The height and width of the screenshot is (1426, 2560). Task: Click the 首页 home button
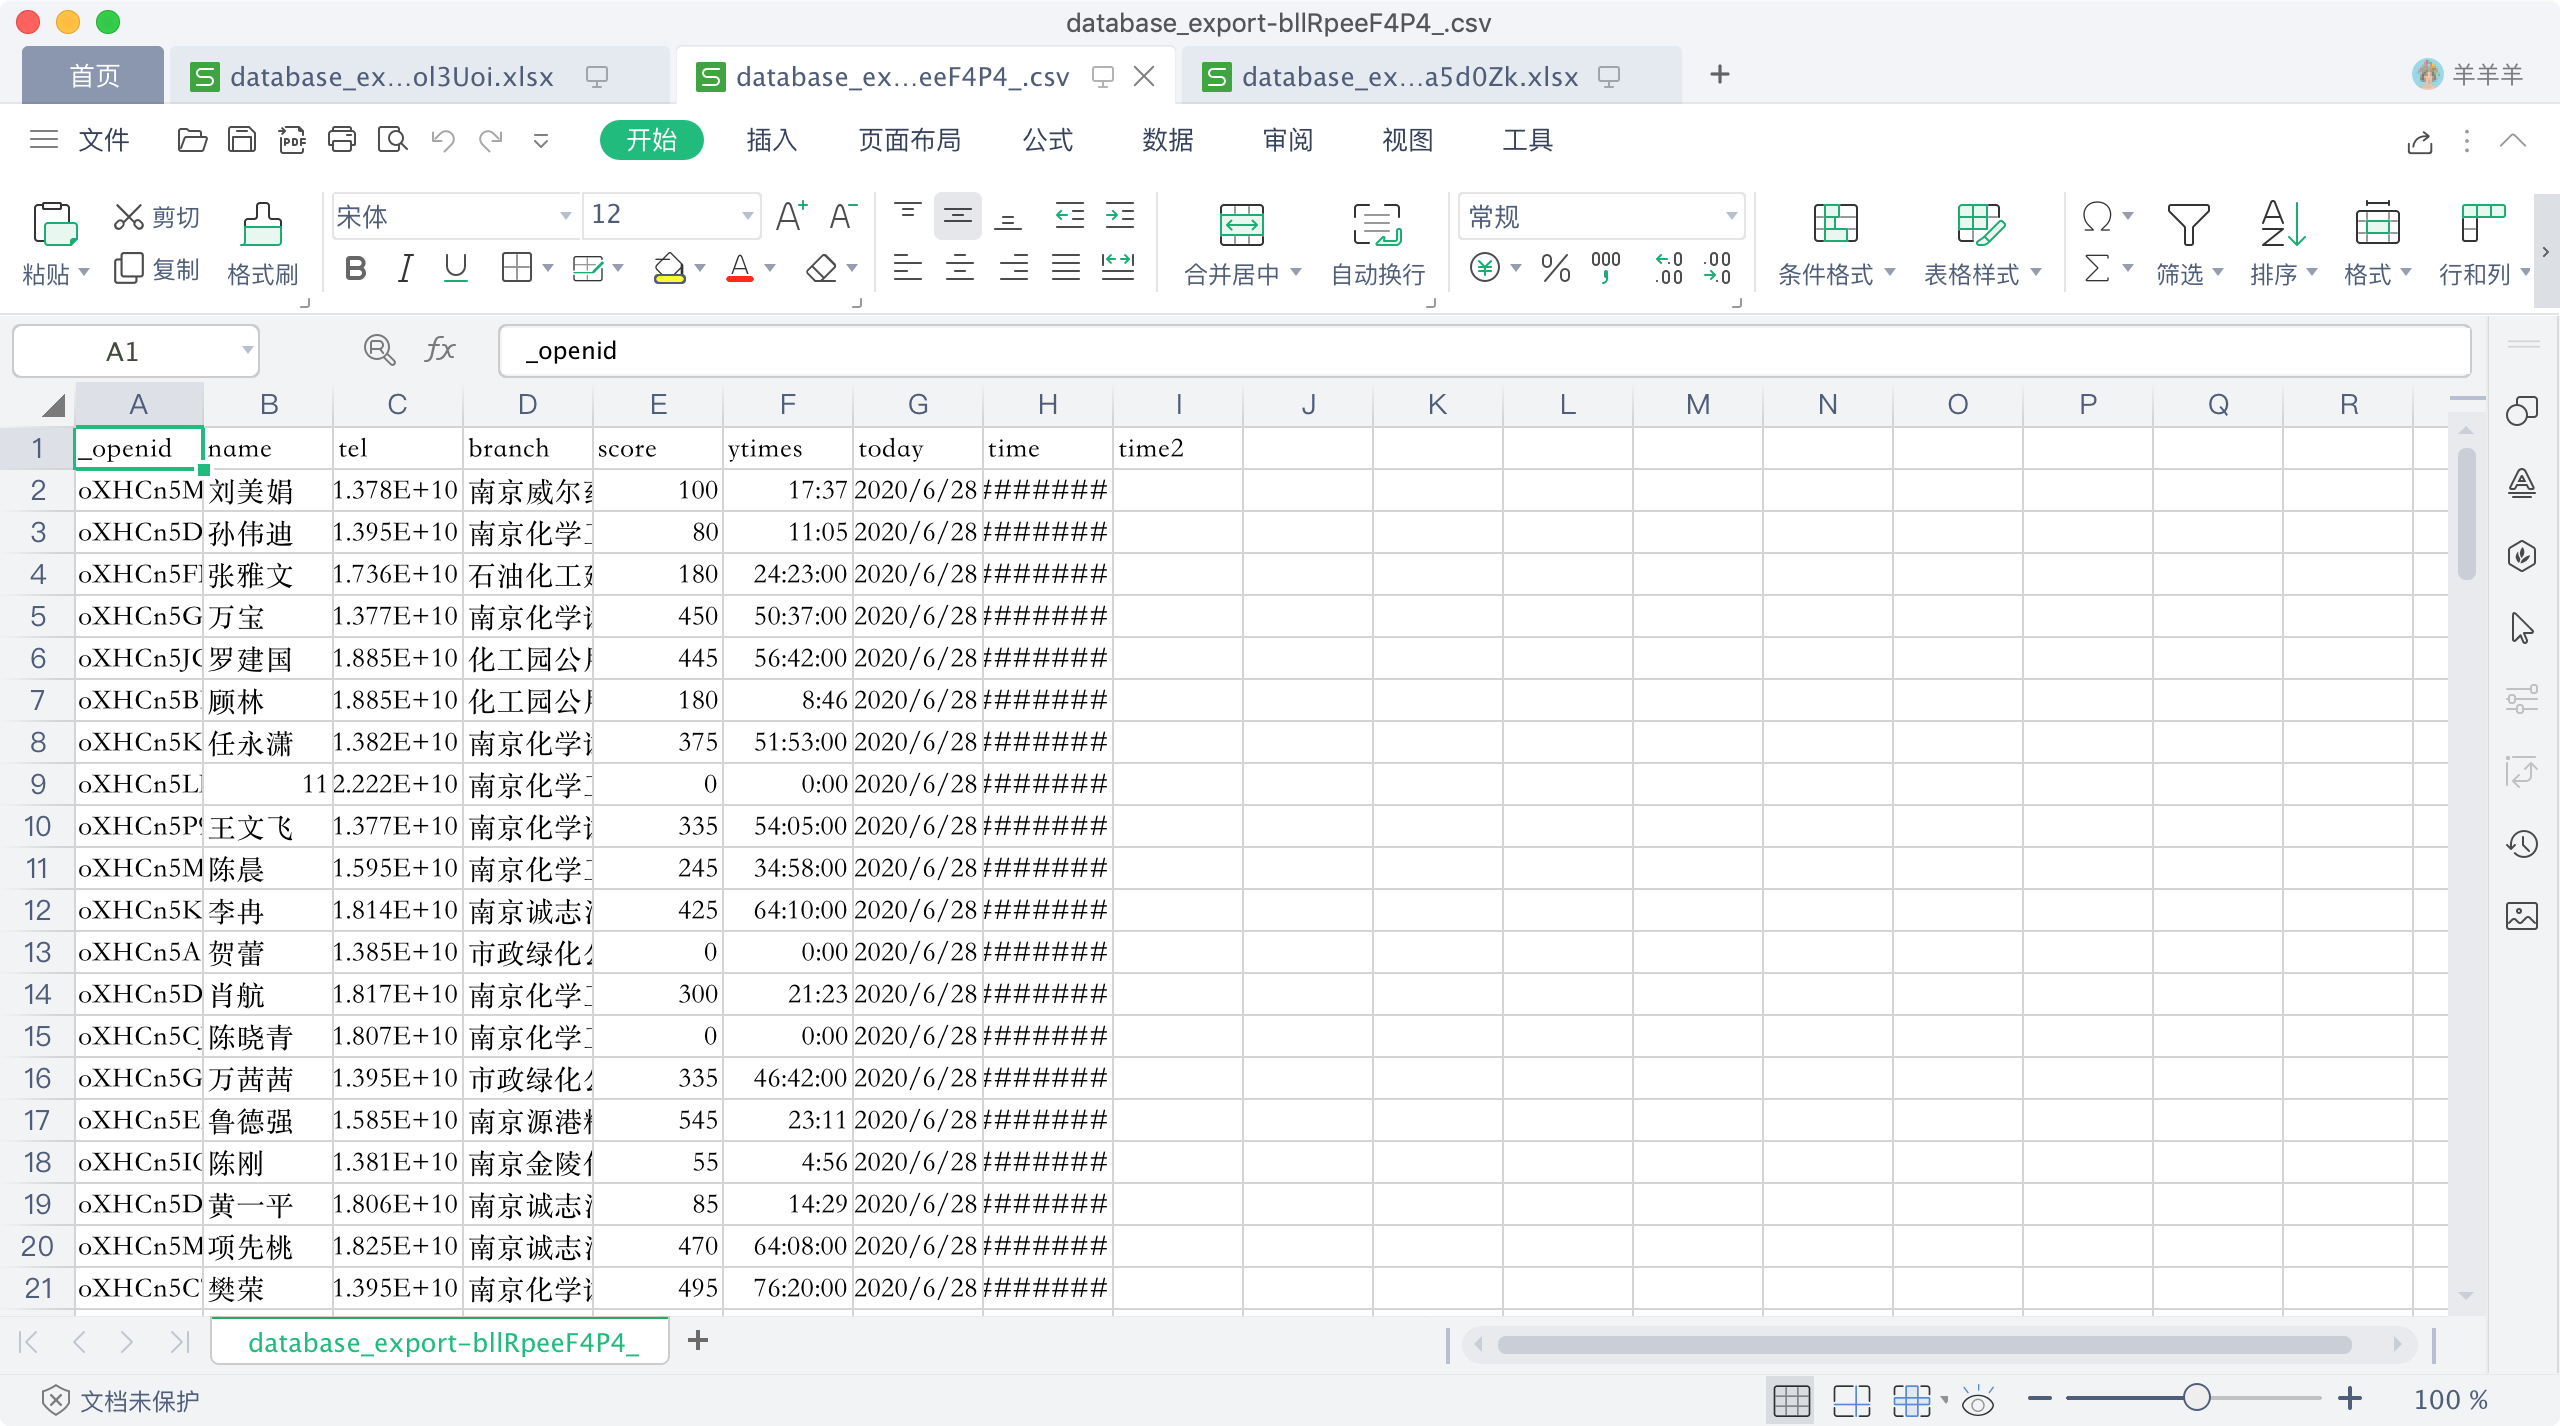94,76
